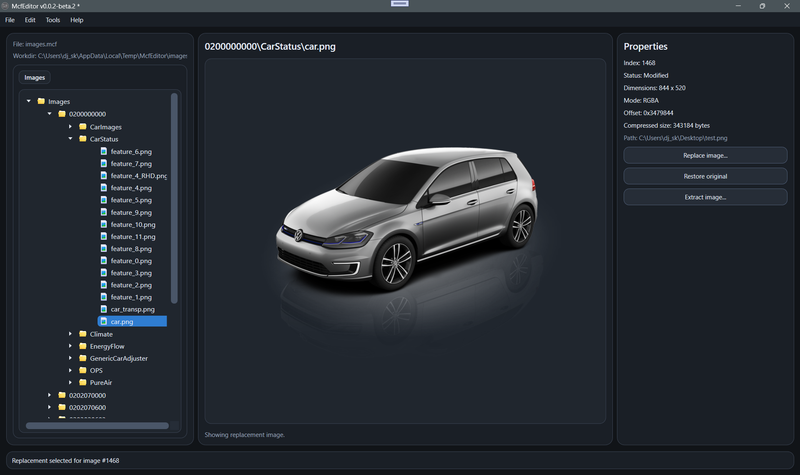This screenshot has height=475, width=800.
Task: Click the tree's vertical scrollbar
Action: (x=174, y=198)
